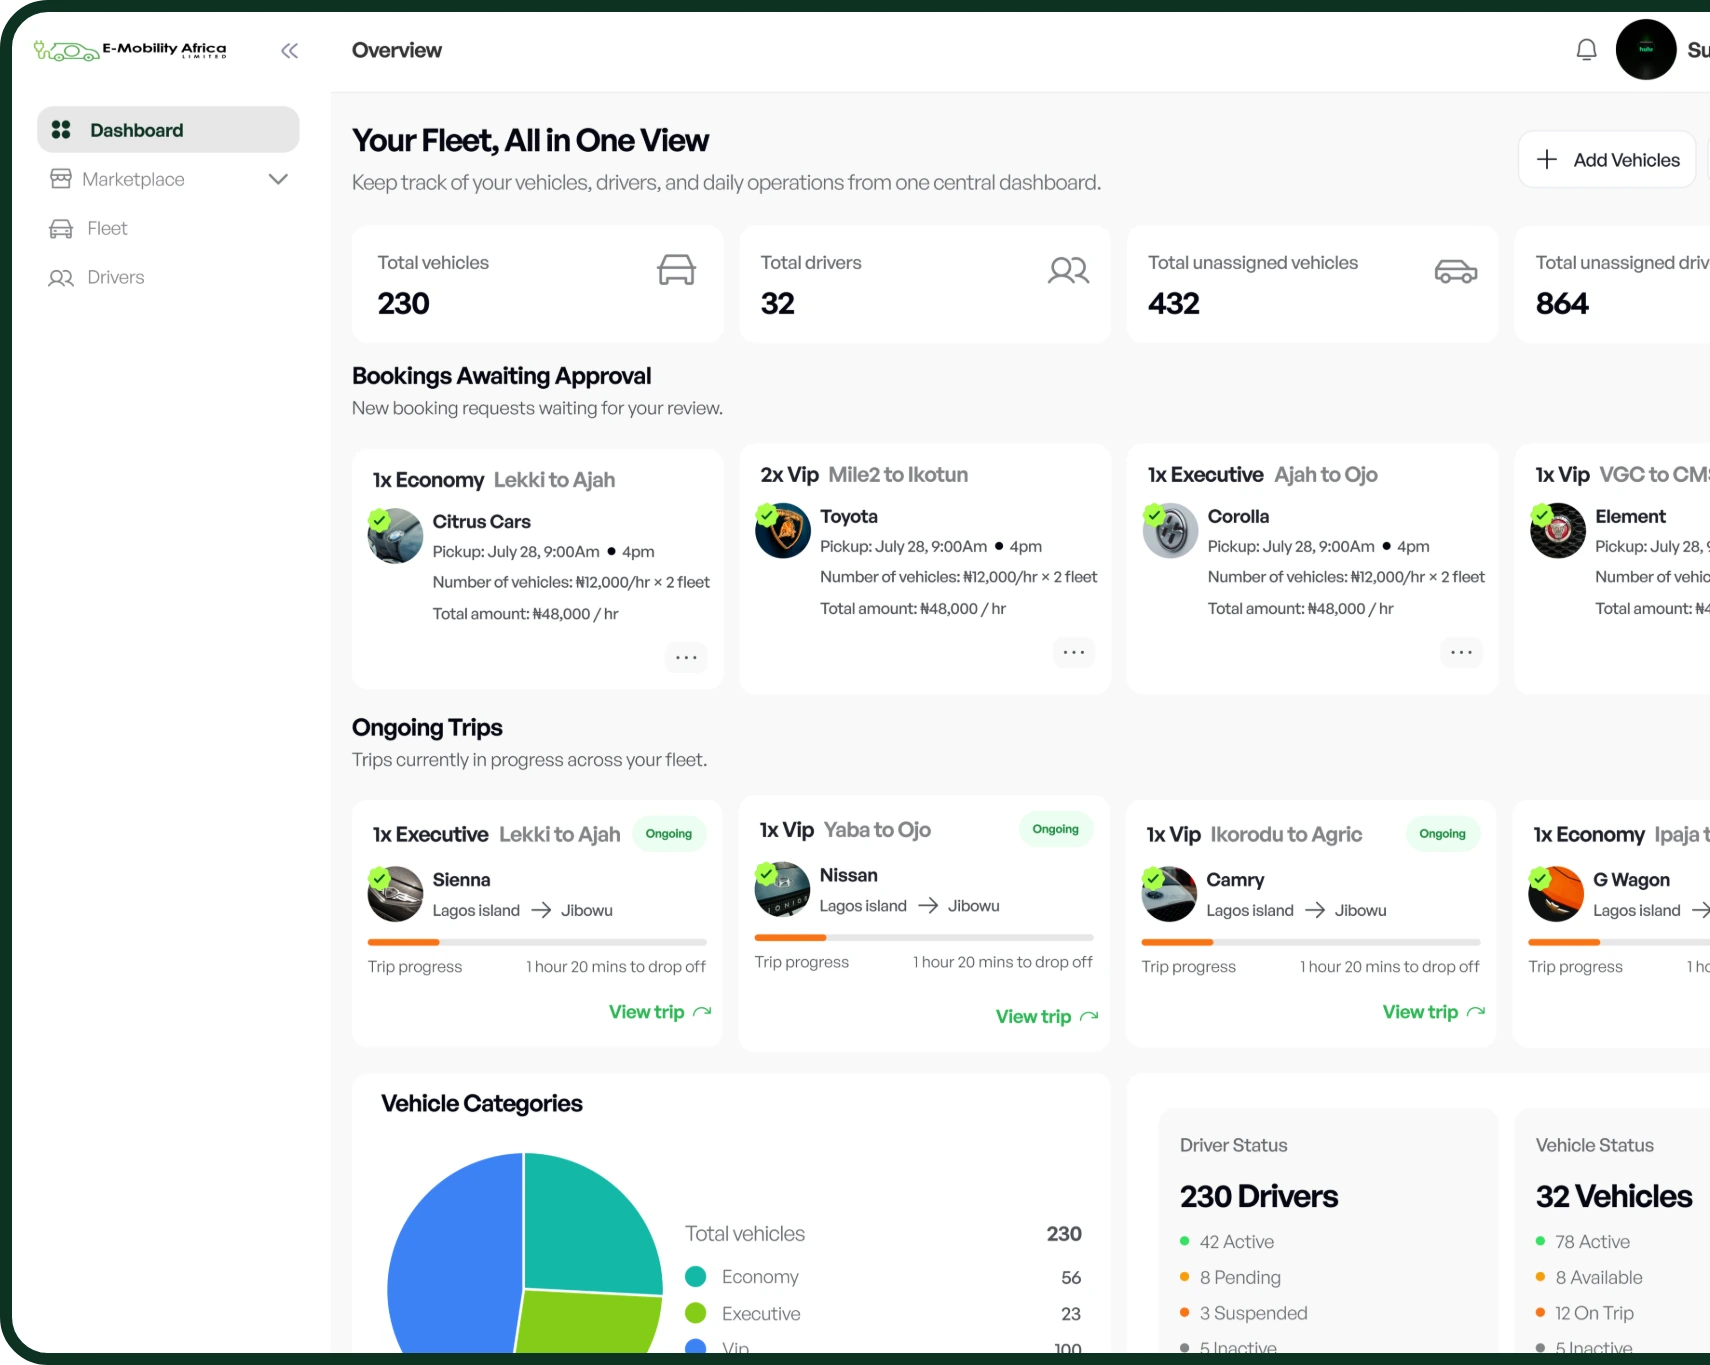Click the Camry trip progress bar
Screen dimensions: 1710x1365
click(1311, 942)
